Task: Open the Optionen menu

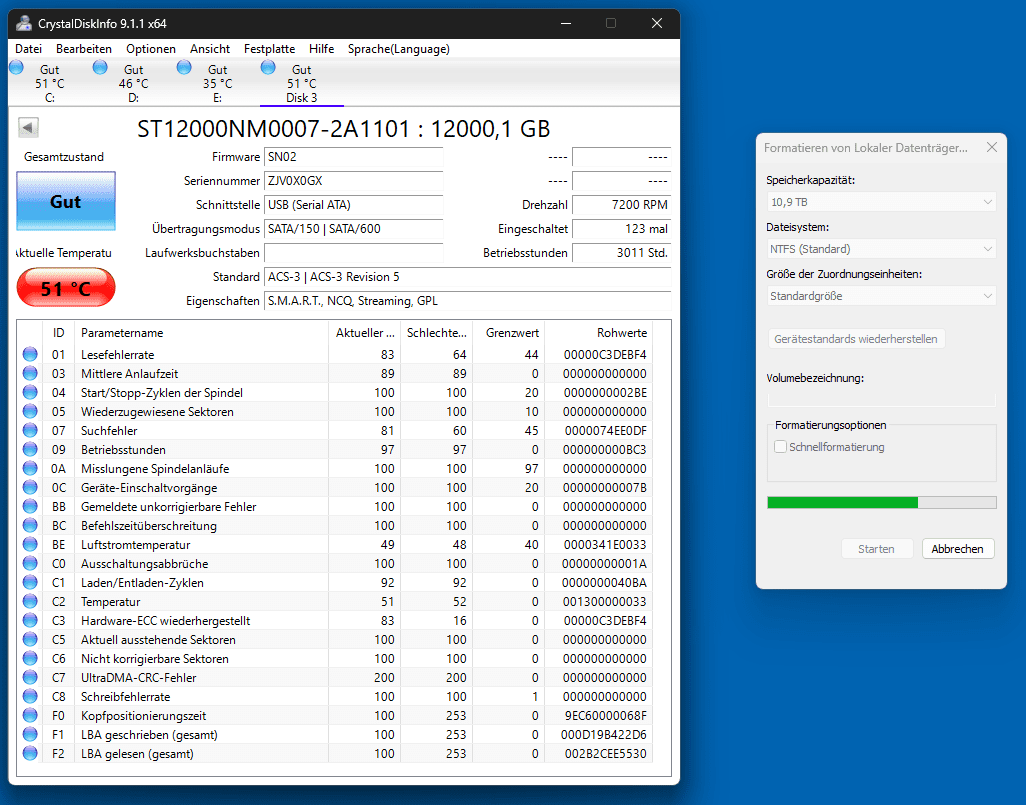Action: [151, 49]
